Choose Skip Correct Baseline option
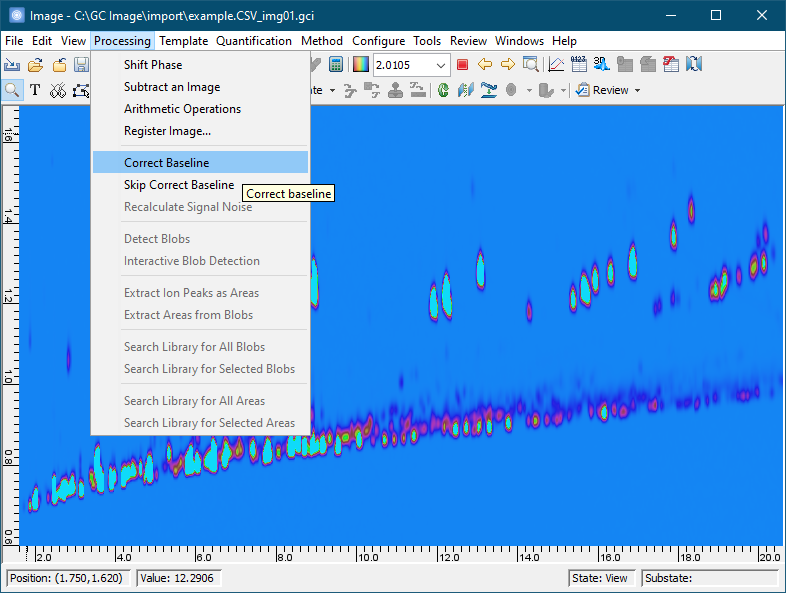 (x=179, y=185)
